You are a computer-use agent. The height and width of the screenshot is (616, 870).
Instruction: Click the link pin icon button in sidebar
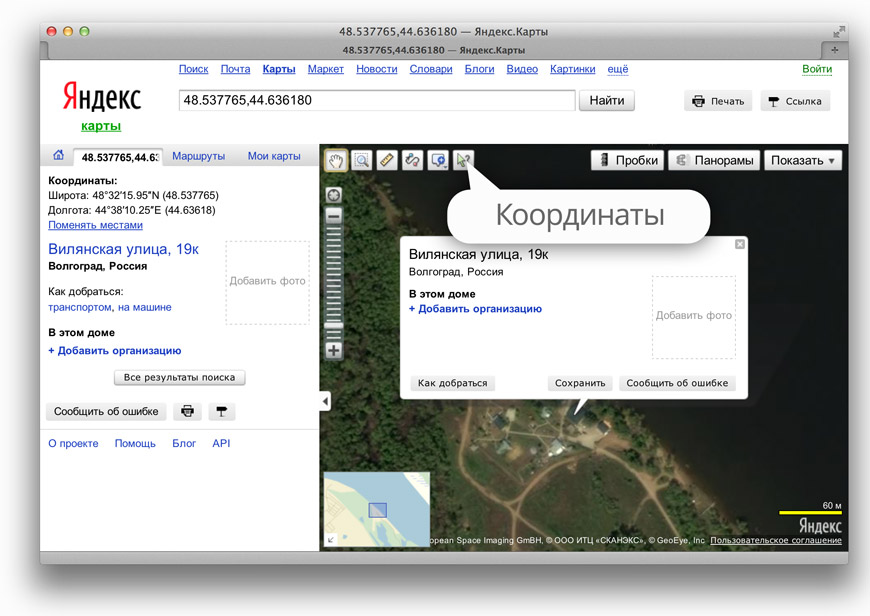click(221, 411)
